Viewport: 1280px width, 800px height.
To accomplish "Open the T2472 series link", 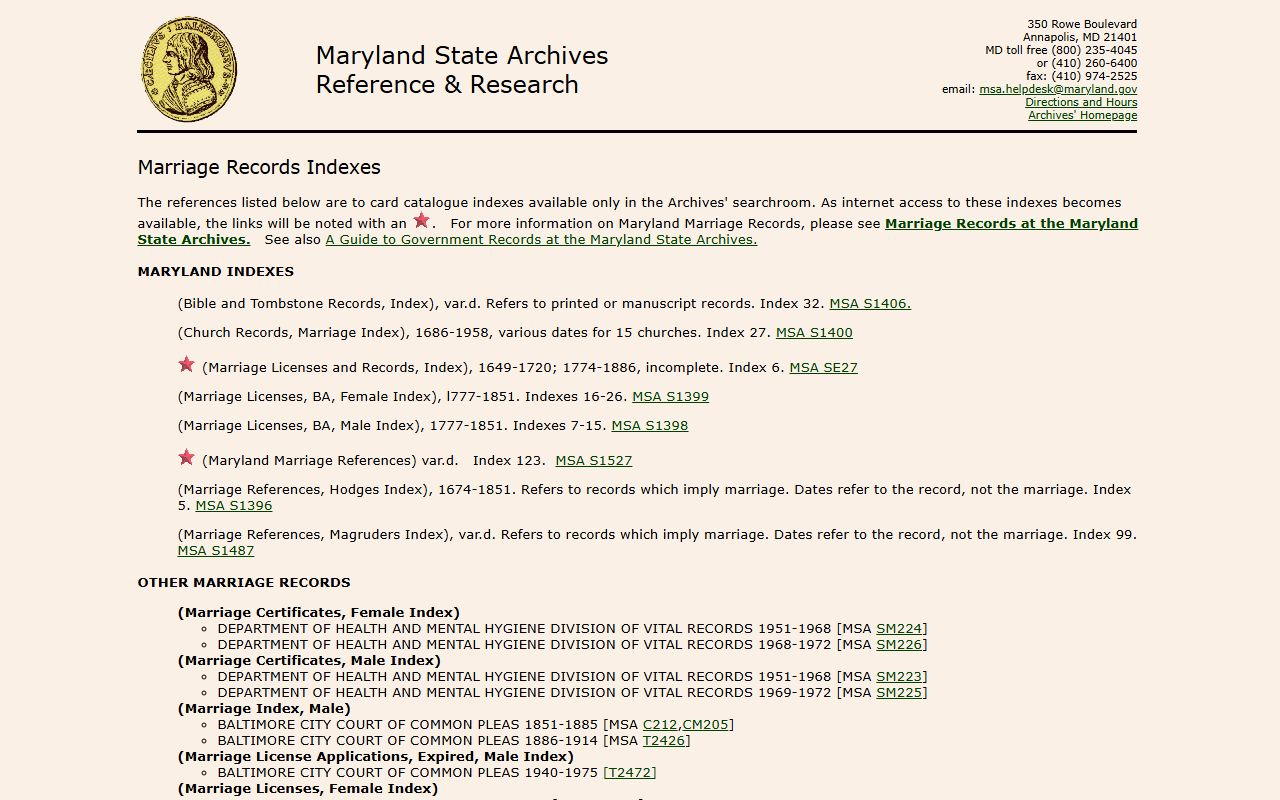I will 630,773.
